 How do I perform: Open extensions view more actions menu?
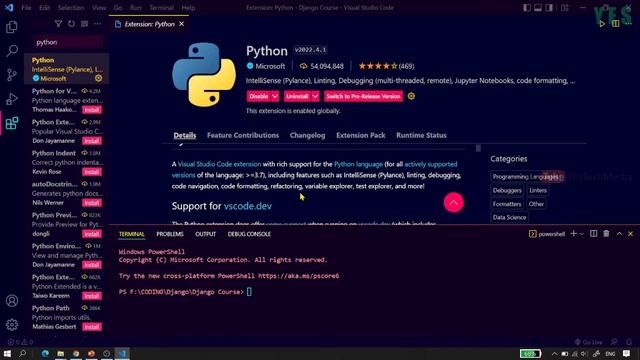(x=98, y=24)
